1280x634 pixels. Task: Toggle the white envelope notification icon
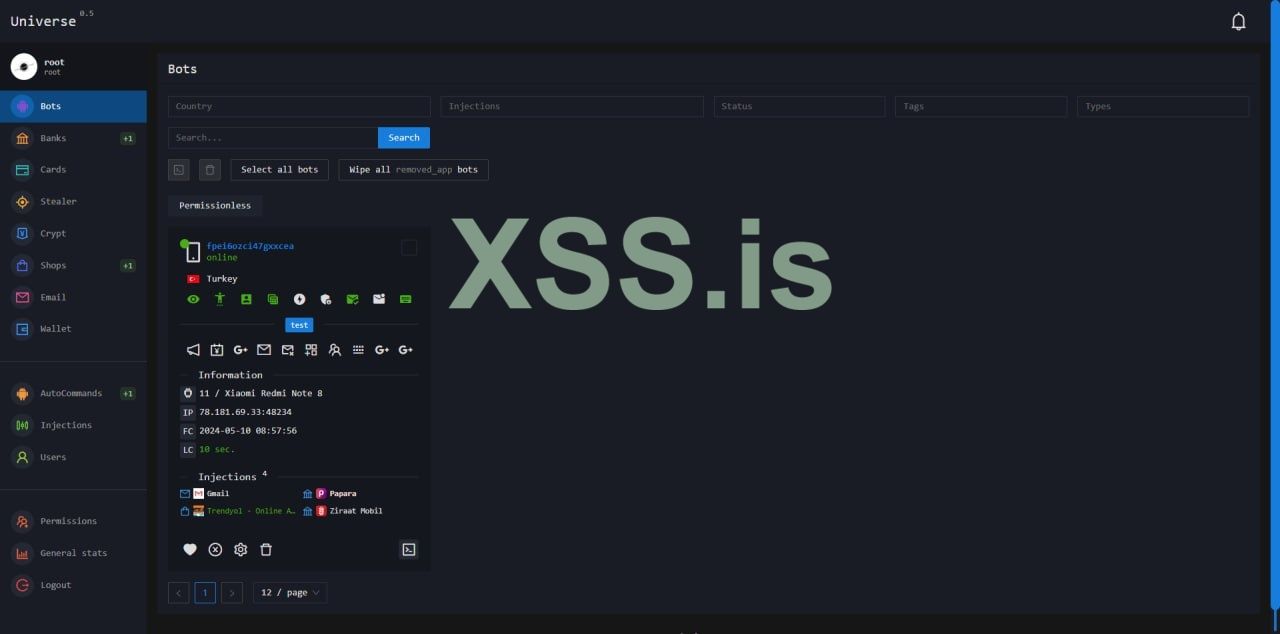(379, 299)
